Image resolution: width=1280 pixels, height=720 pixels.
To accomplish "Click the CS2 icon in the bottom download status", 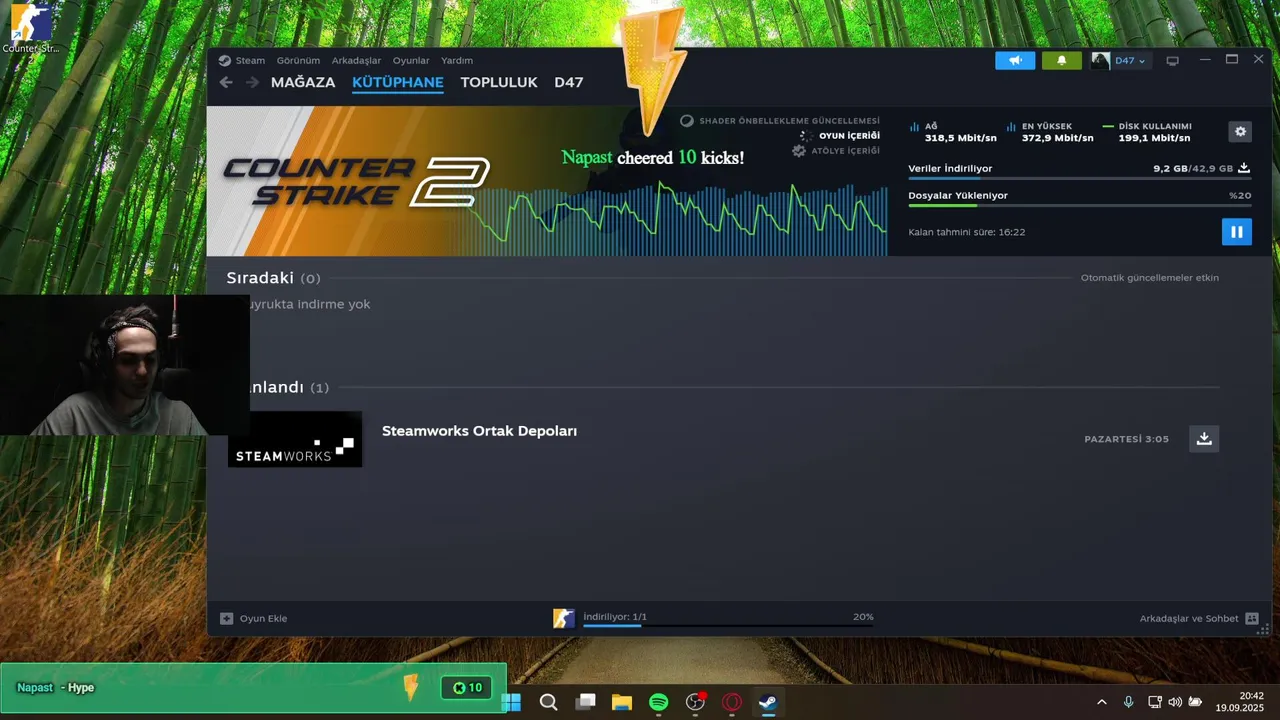I will pyautogui.click(x=564, y=618).
